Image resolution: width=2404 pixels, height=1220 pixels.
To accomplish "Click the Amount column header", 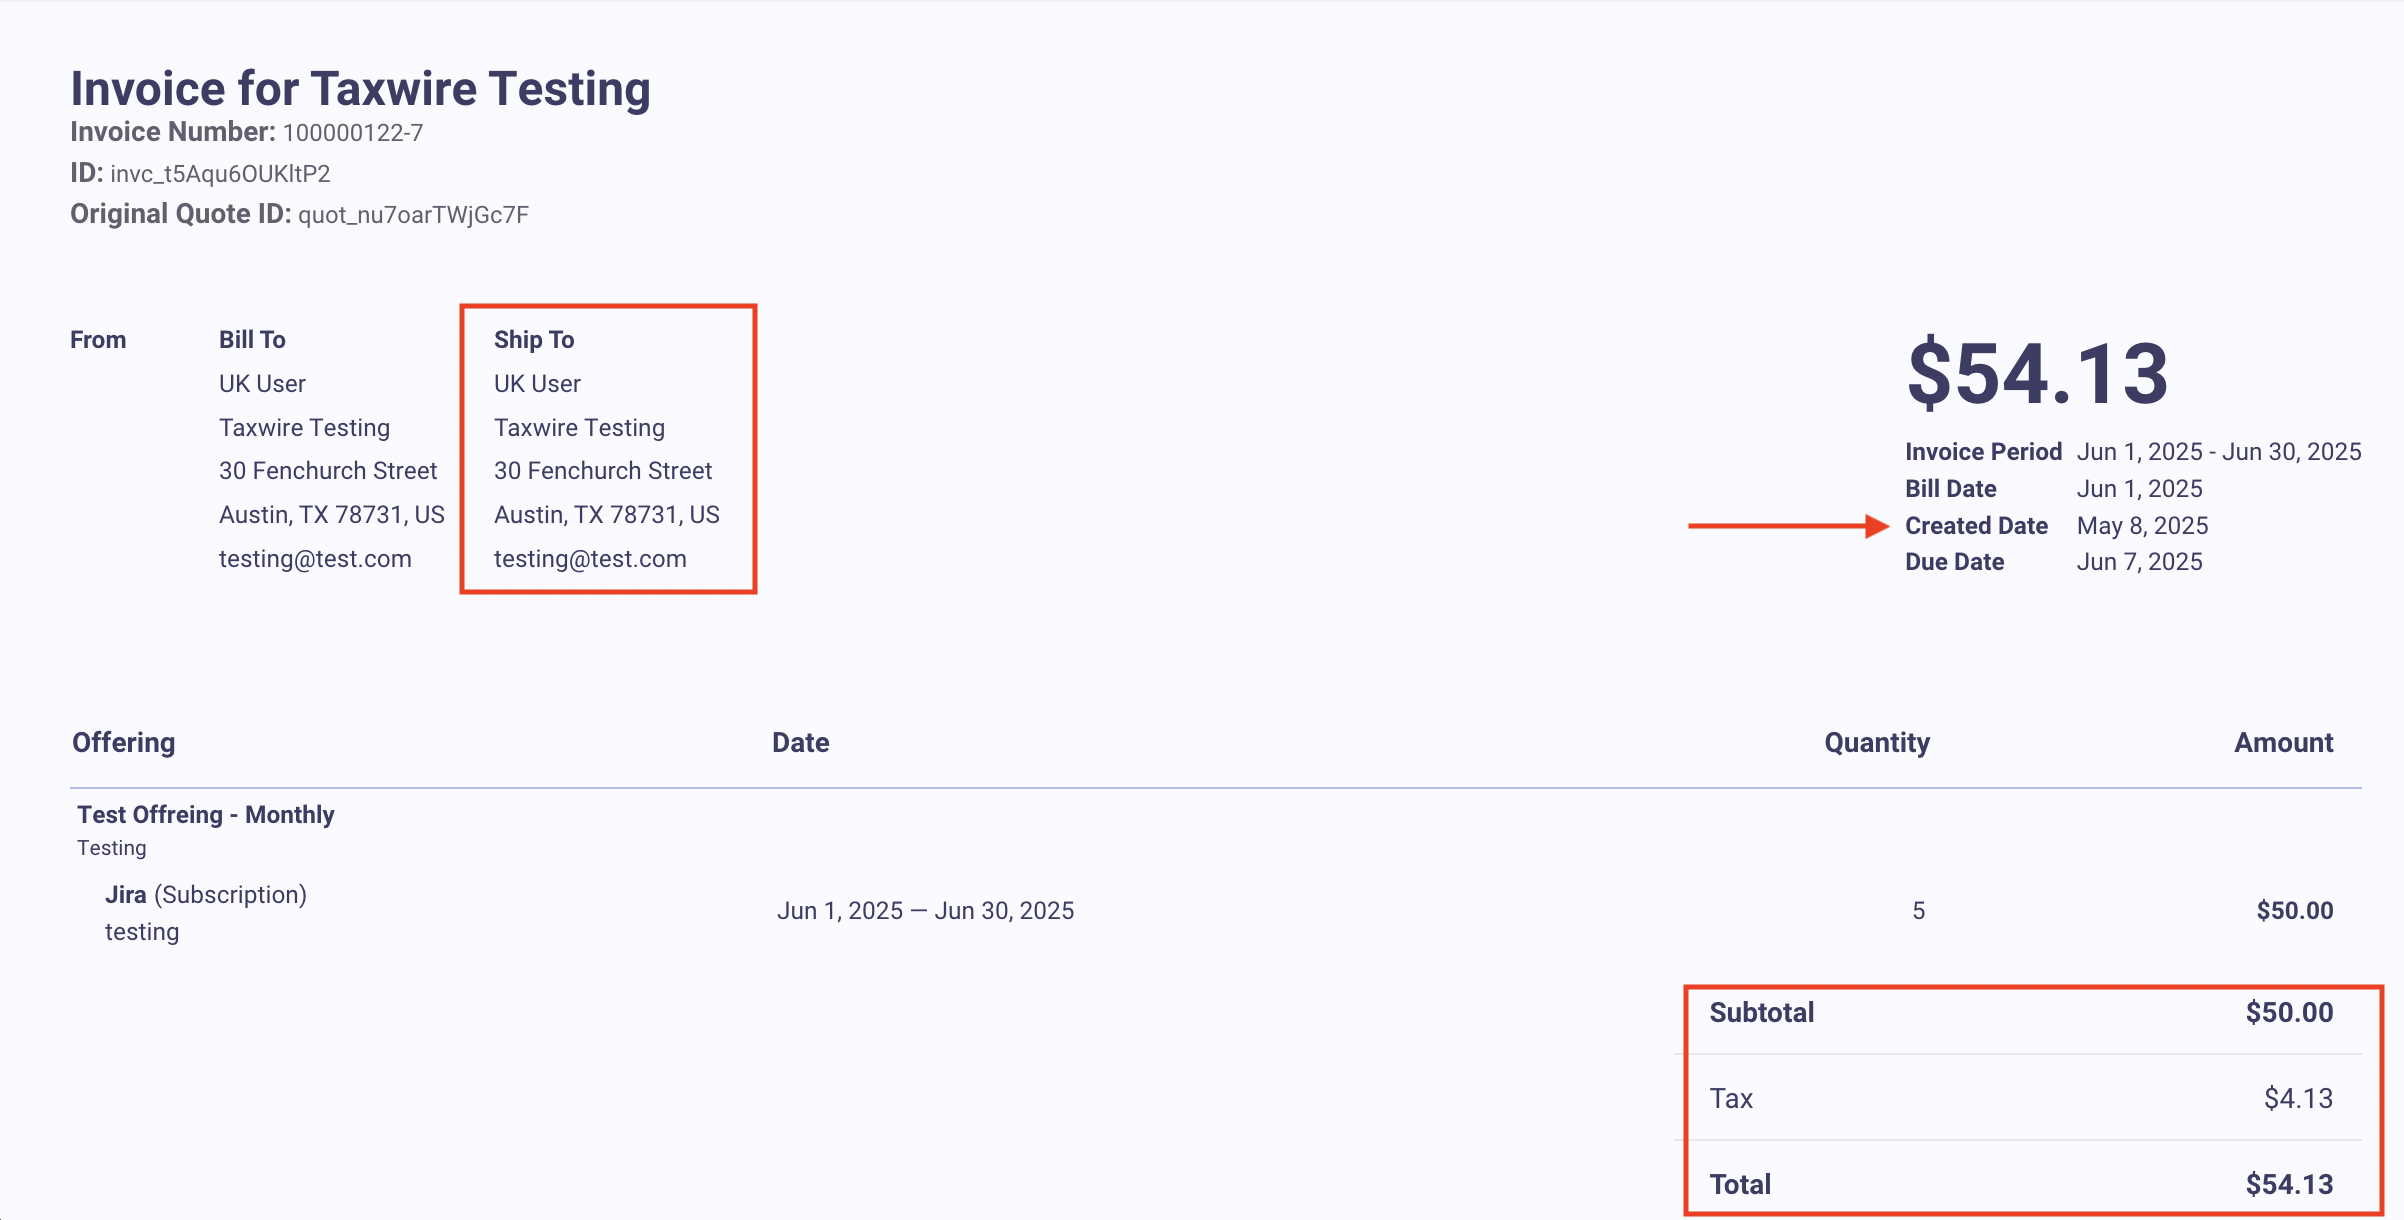I will click(x=2283, y=743).
